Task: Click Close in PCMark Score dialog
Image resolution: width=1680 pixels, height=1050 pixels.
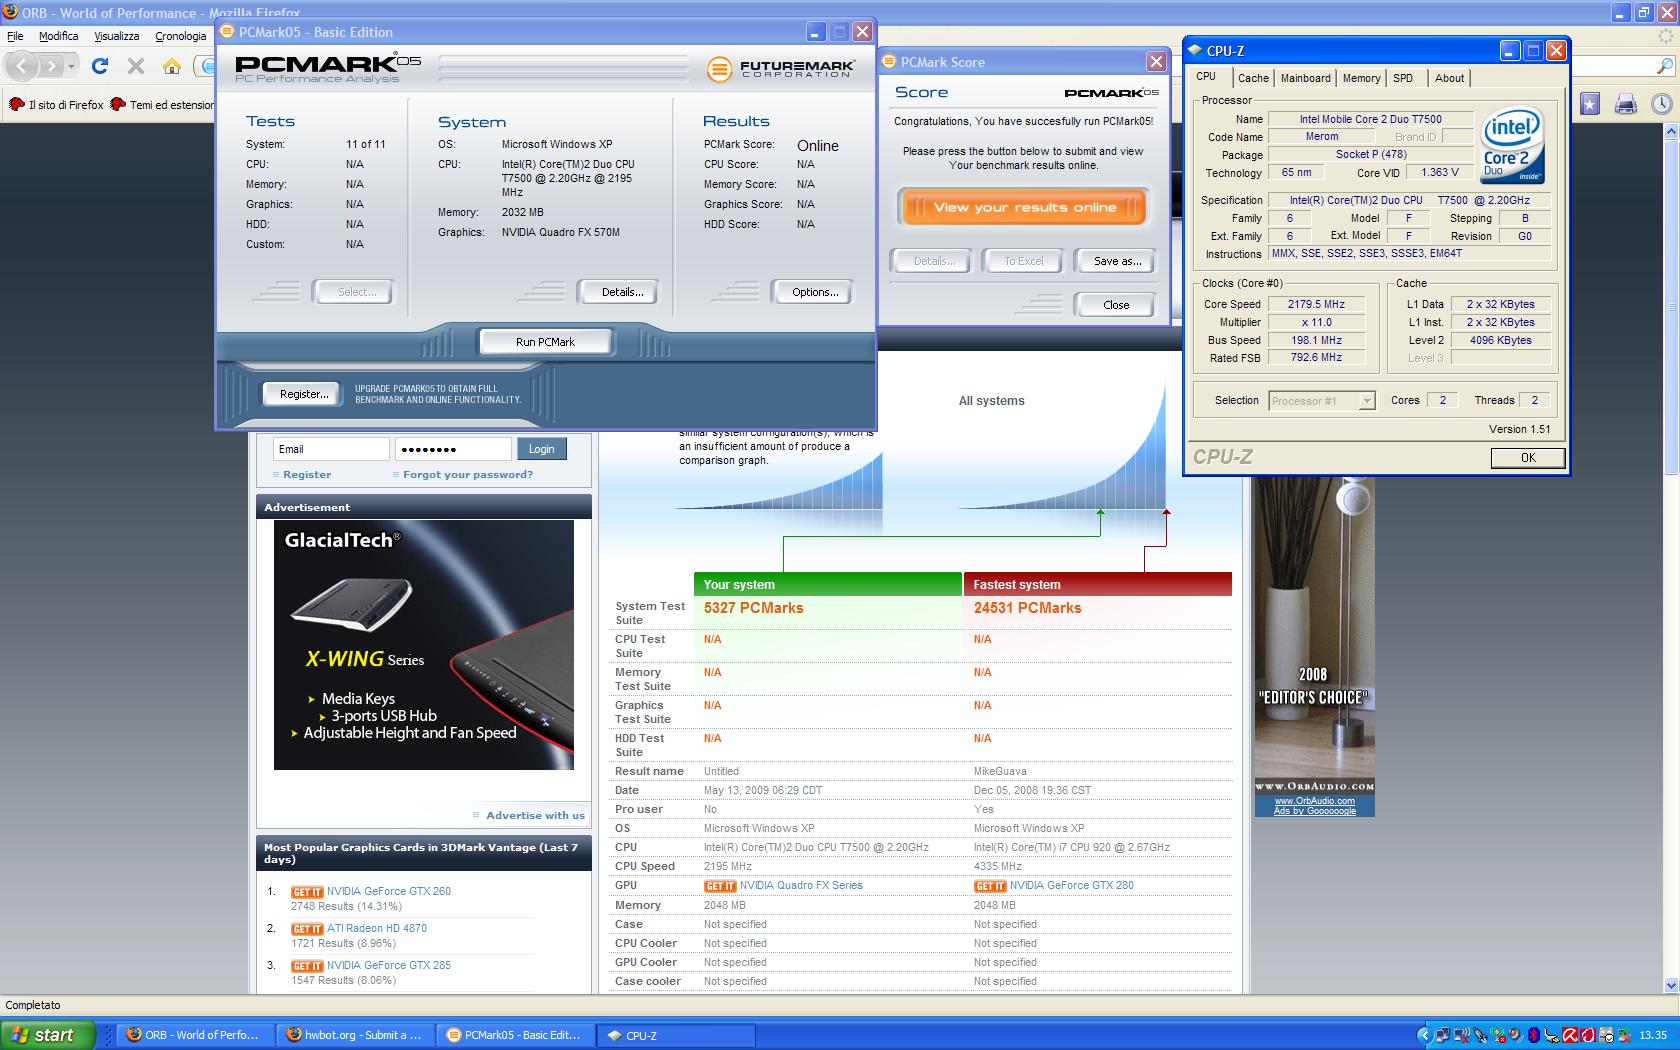Action: (1116, 305)
